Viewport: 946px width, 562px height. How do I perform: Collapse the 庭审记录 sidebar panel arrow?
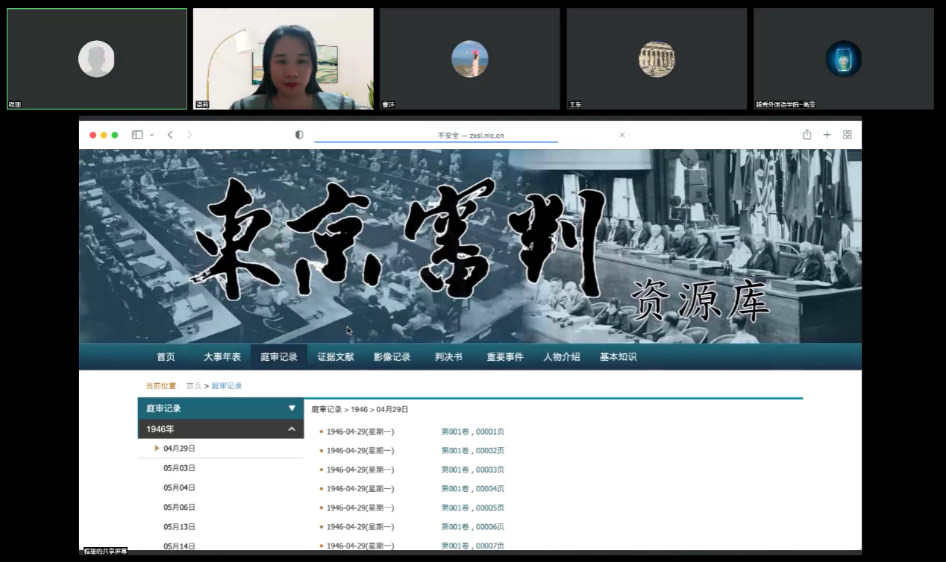pyautogui.click(x=292, y=408)
